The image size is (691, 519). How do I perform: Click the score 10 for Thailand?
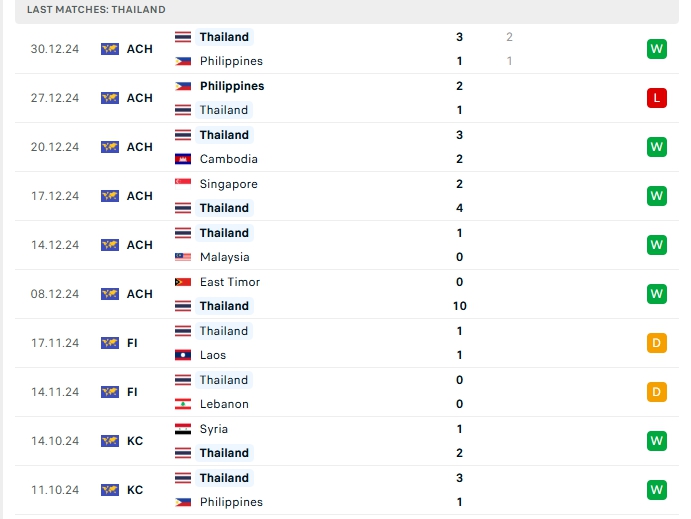(459, 306)
